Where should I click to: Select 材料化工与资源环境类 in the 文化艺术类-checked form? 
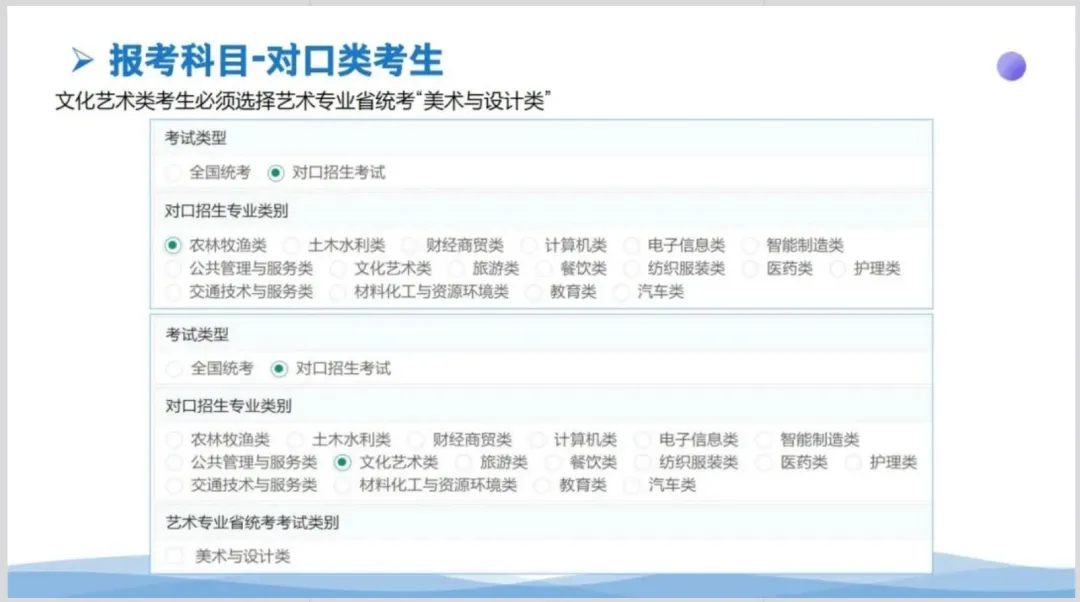coord(342,486)
